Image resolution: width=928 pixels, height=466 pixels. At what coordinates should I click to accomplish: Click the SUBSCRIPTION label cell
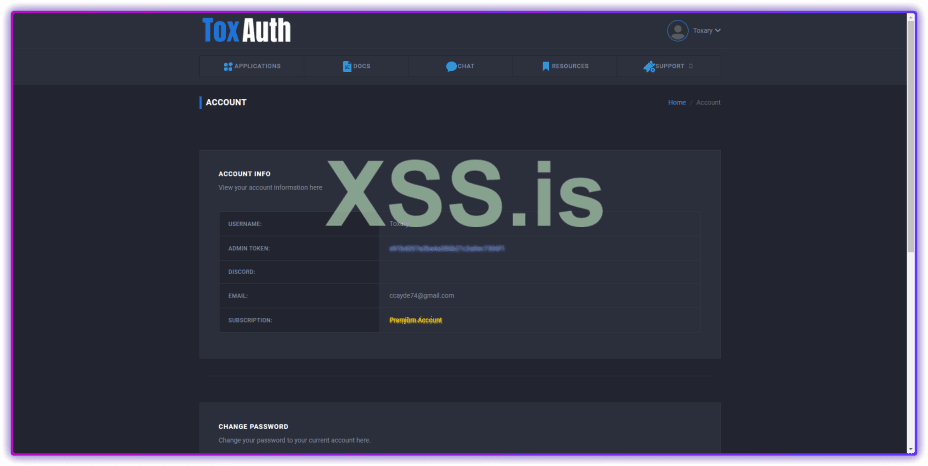coord(299,320)
